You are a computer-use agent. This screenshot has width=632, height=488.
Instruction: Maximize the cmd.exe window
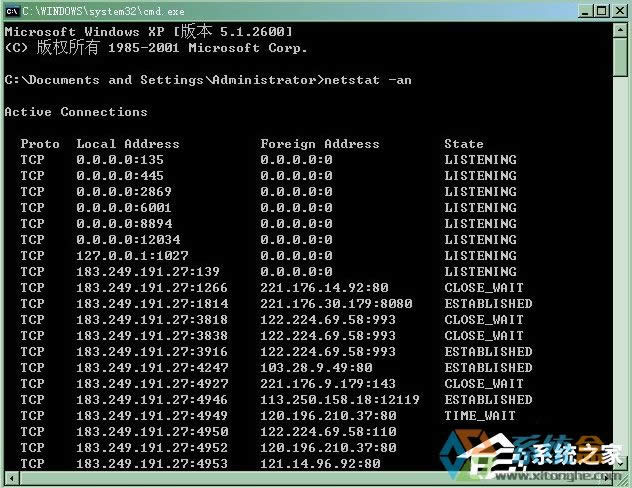pyautogui.click(x=602, y=11)
